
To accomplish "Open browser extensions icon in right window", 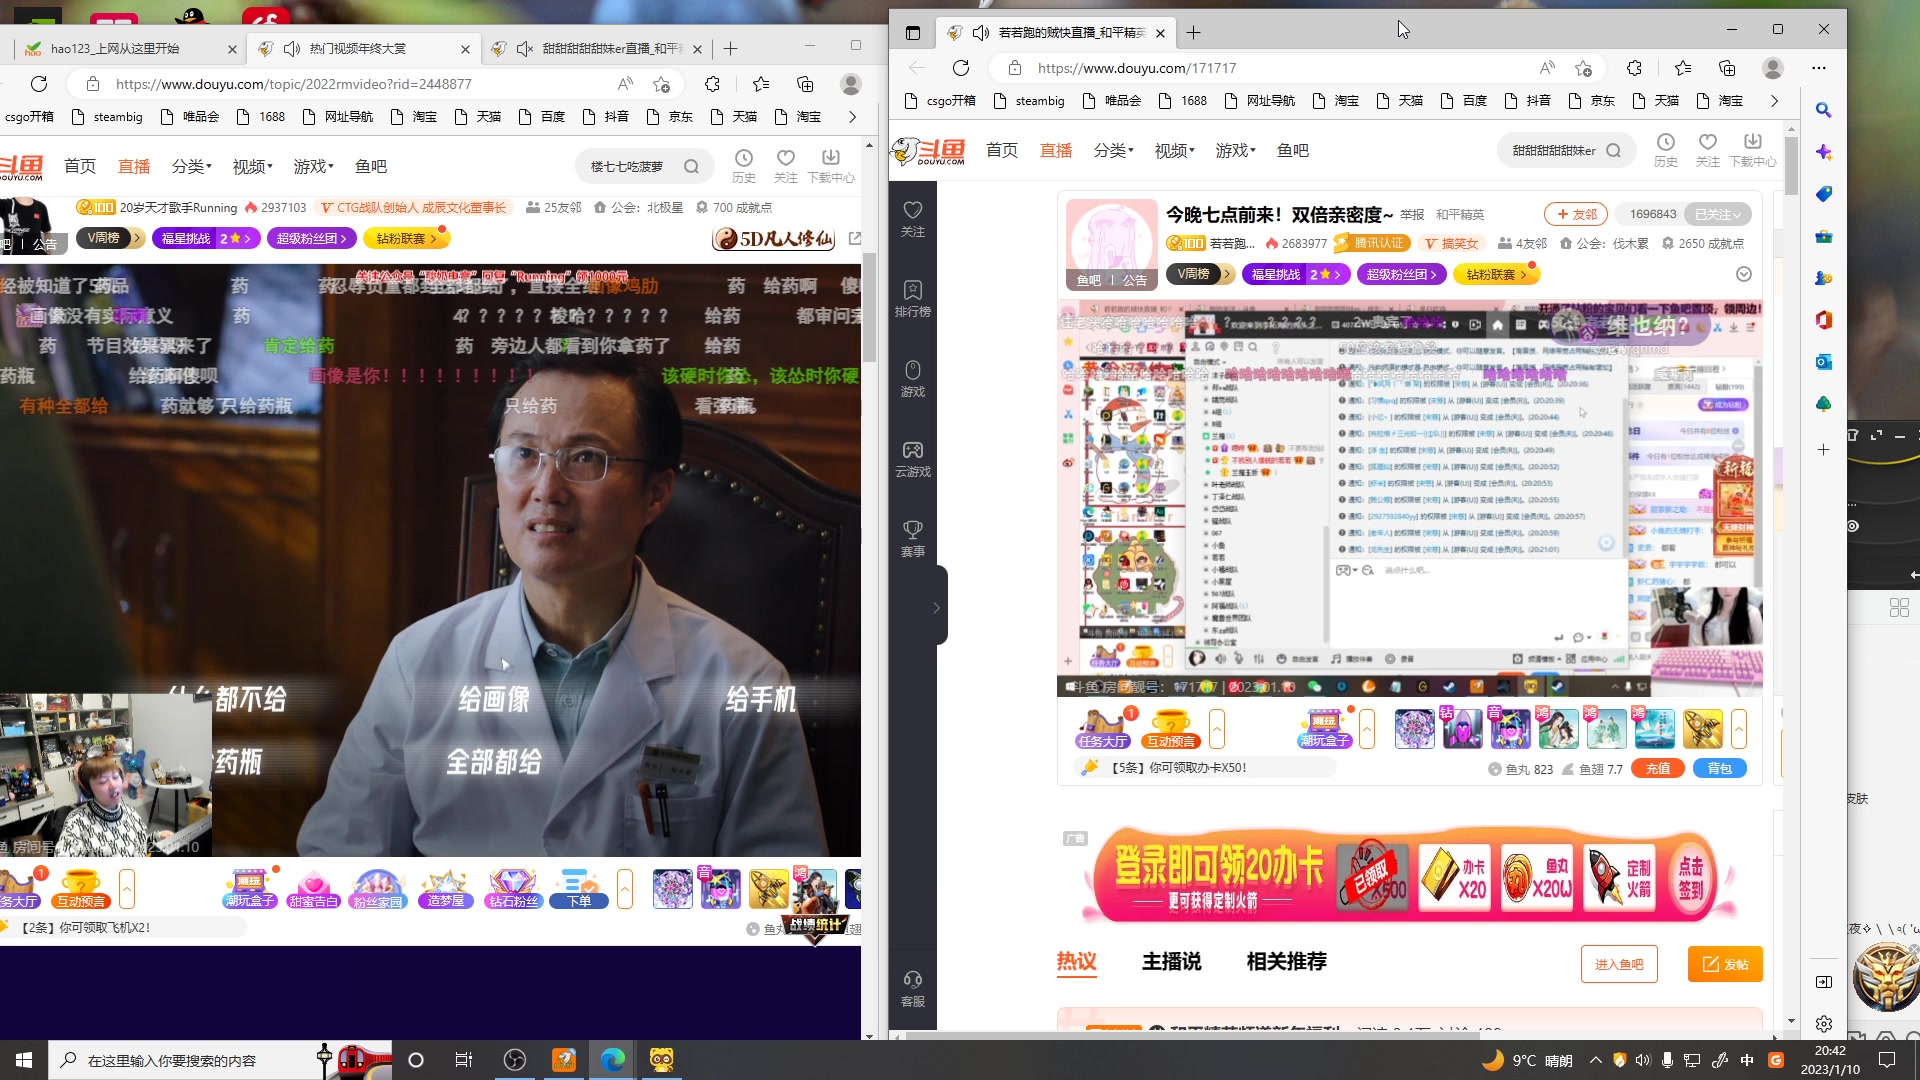I will (1634, 68).
